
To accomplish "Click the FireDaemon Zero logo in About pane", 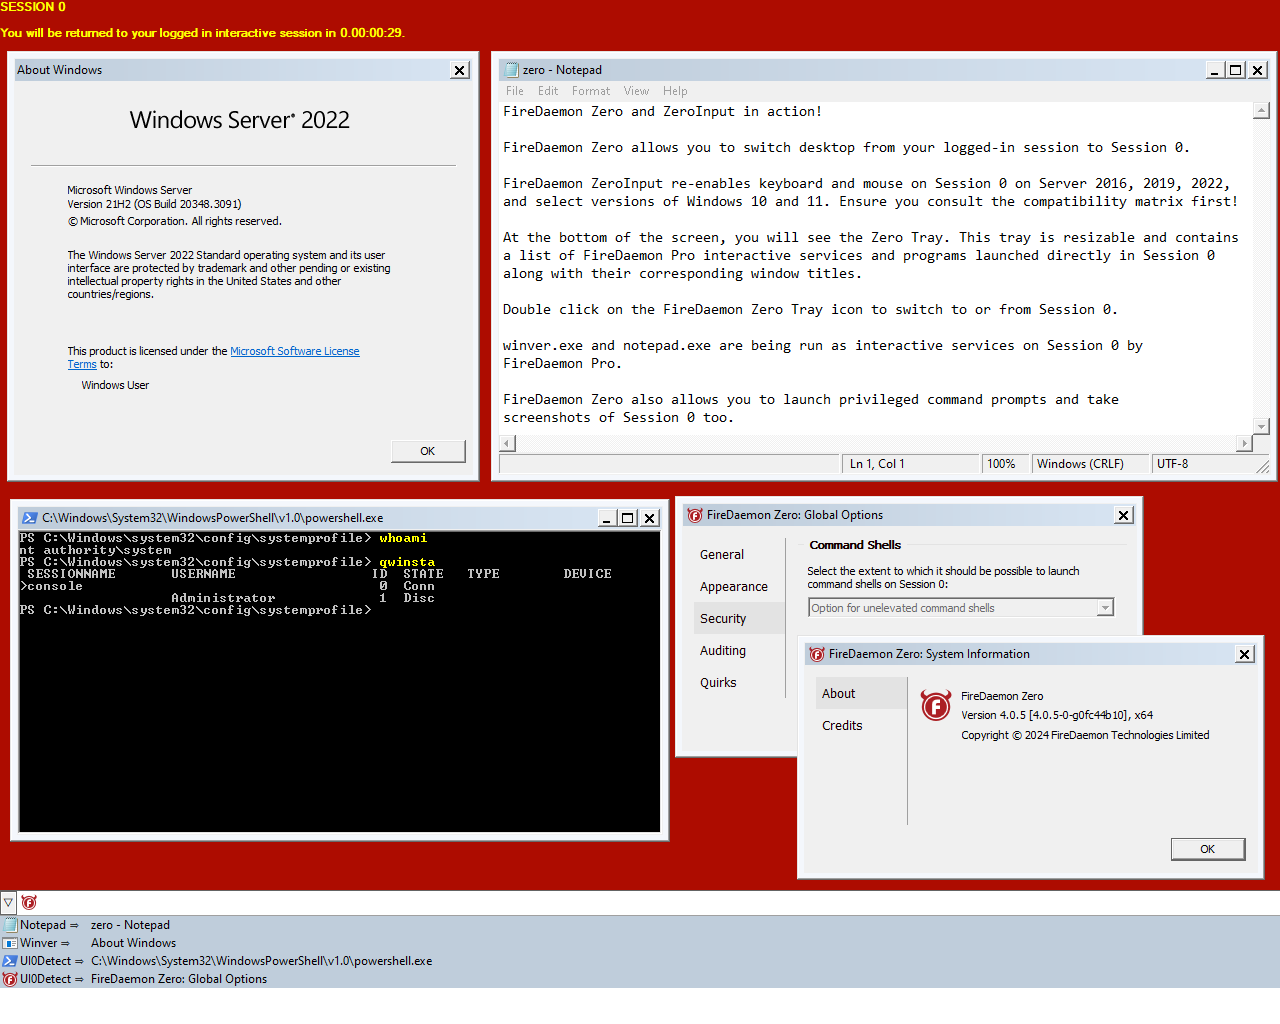I will [x=936, y=706].
